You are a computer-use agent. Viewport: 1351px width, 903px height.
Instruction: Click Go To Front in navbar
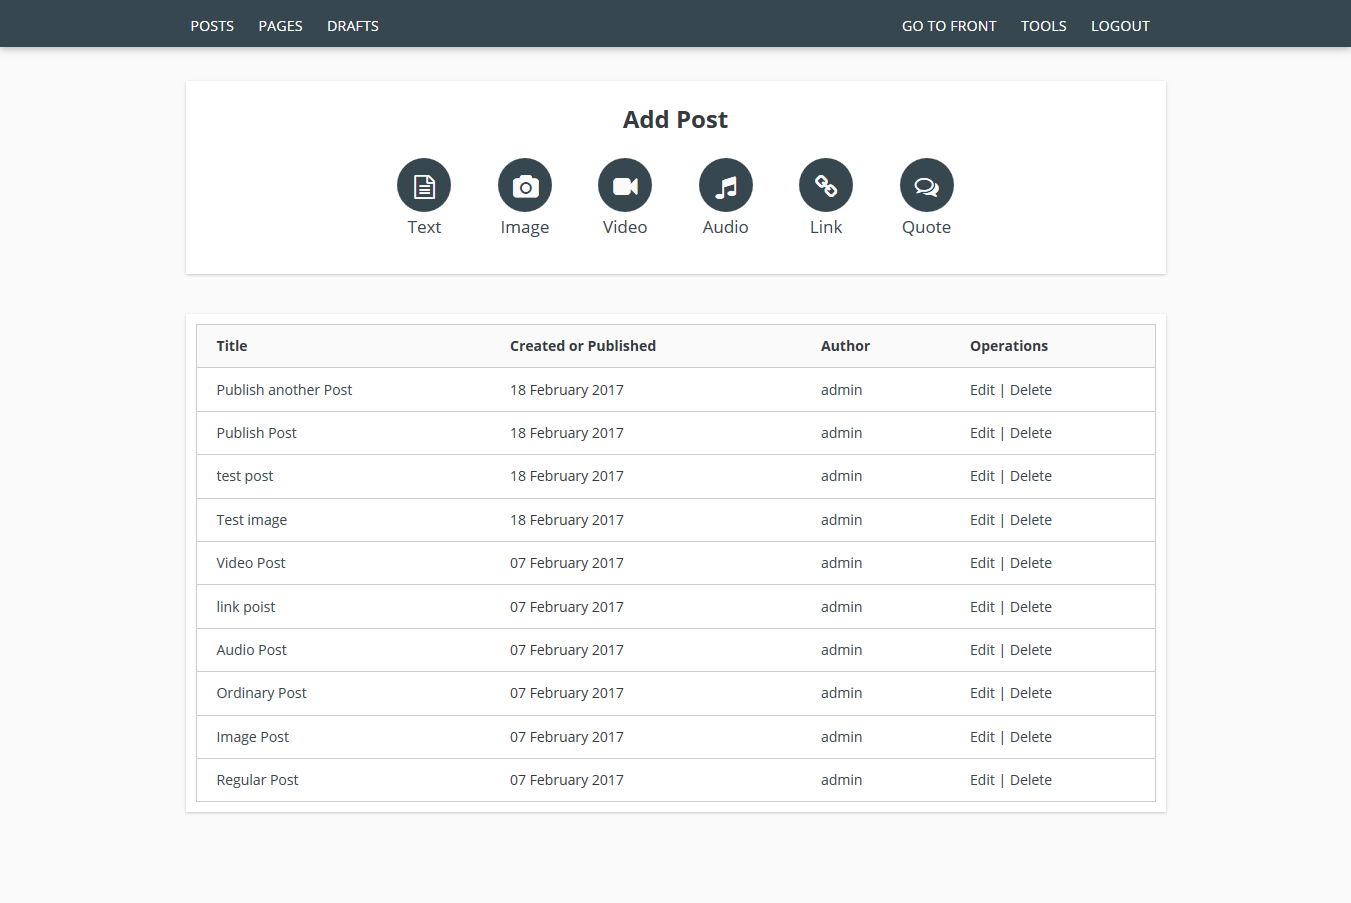(949, 26)
